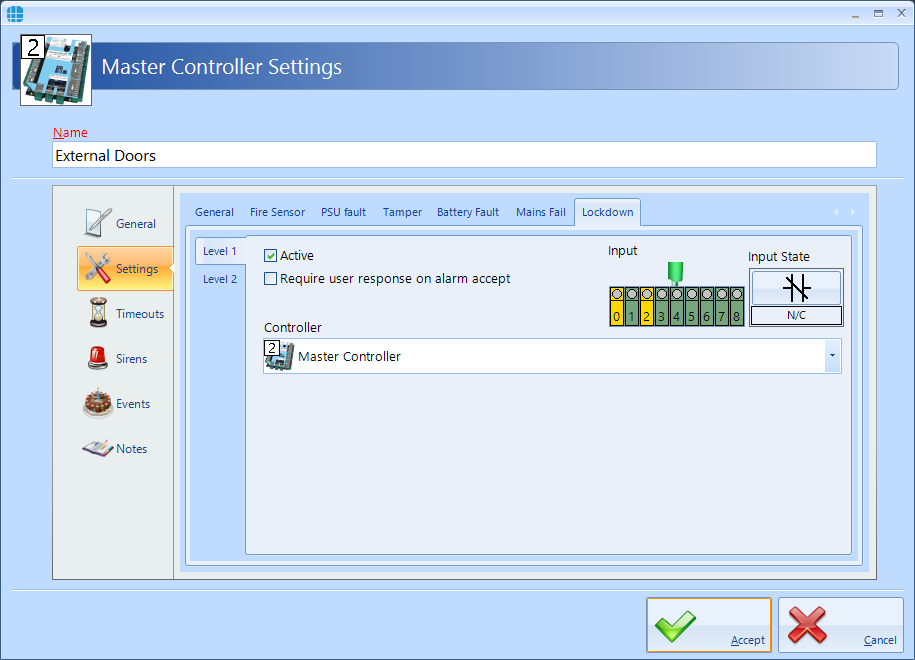
Task: Select input terminal 8
Action: (x=736, y=306)
